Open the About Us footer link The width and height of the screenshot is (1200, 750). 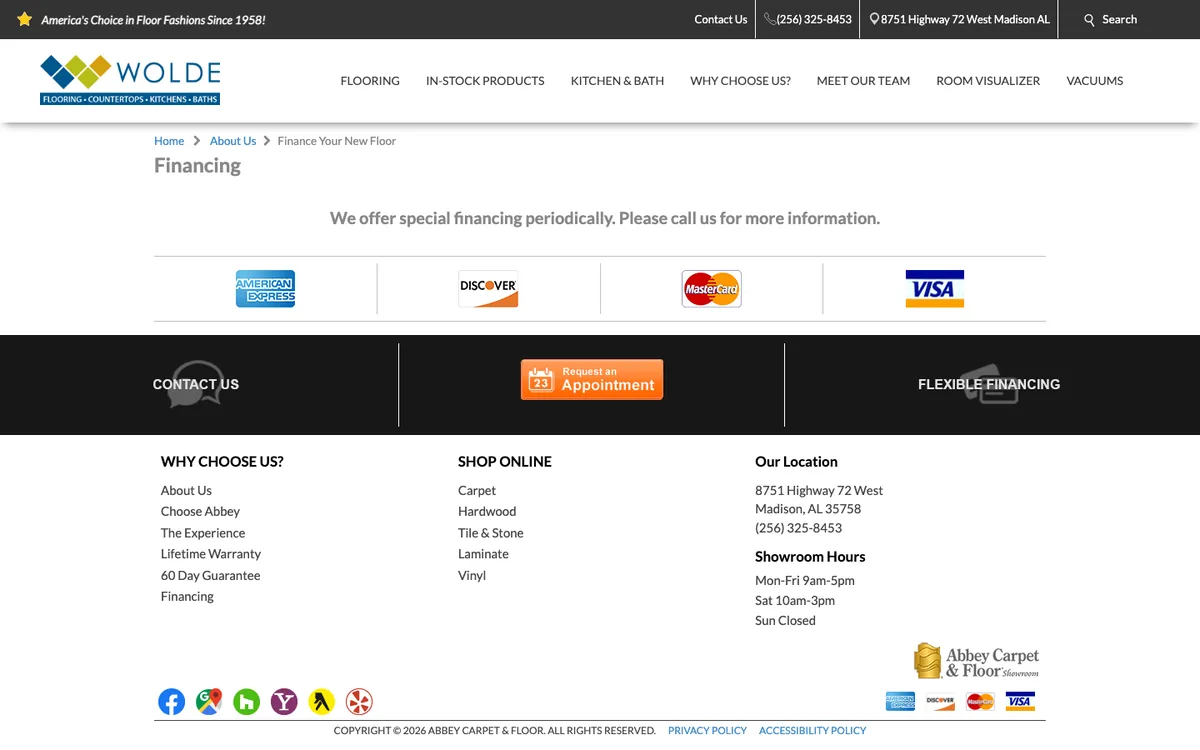pos(186,490)
